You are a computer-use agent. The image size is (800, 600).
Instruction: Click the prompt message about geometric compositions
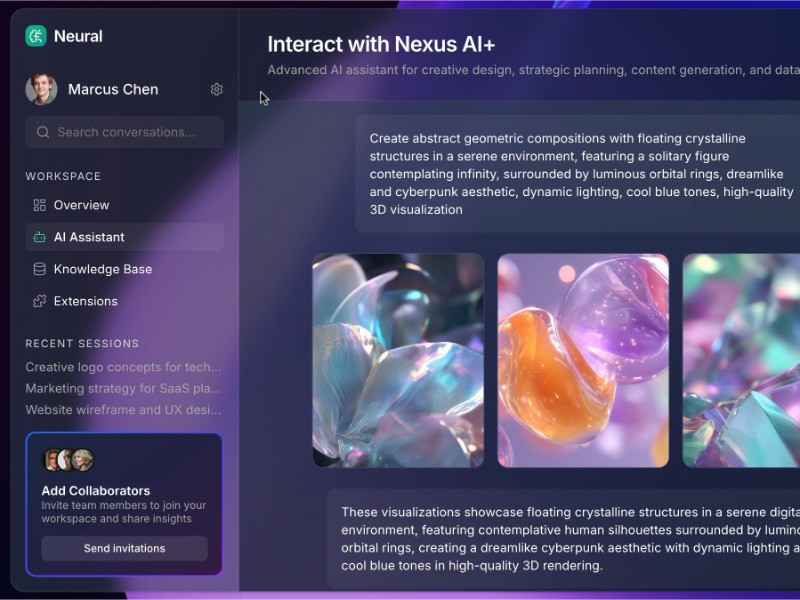coord(578,174)
